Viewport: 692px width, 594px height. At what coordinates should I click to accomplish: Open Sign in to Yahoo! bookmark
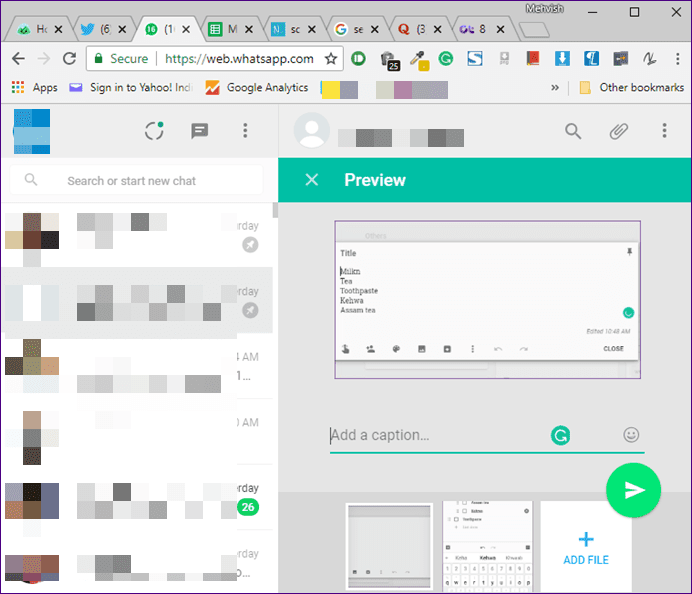coord(131,87)
